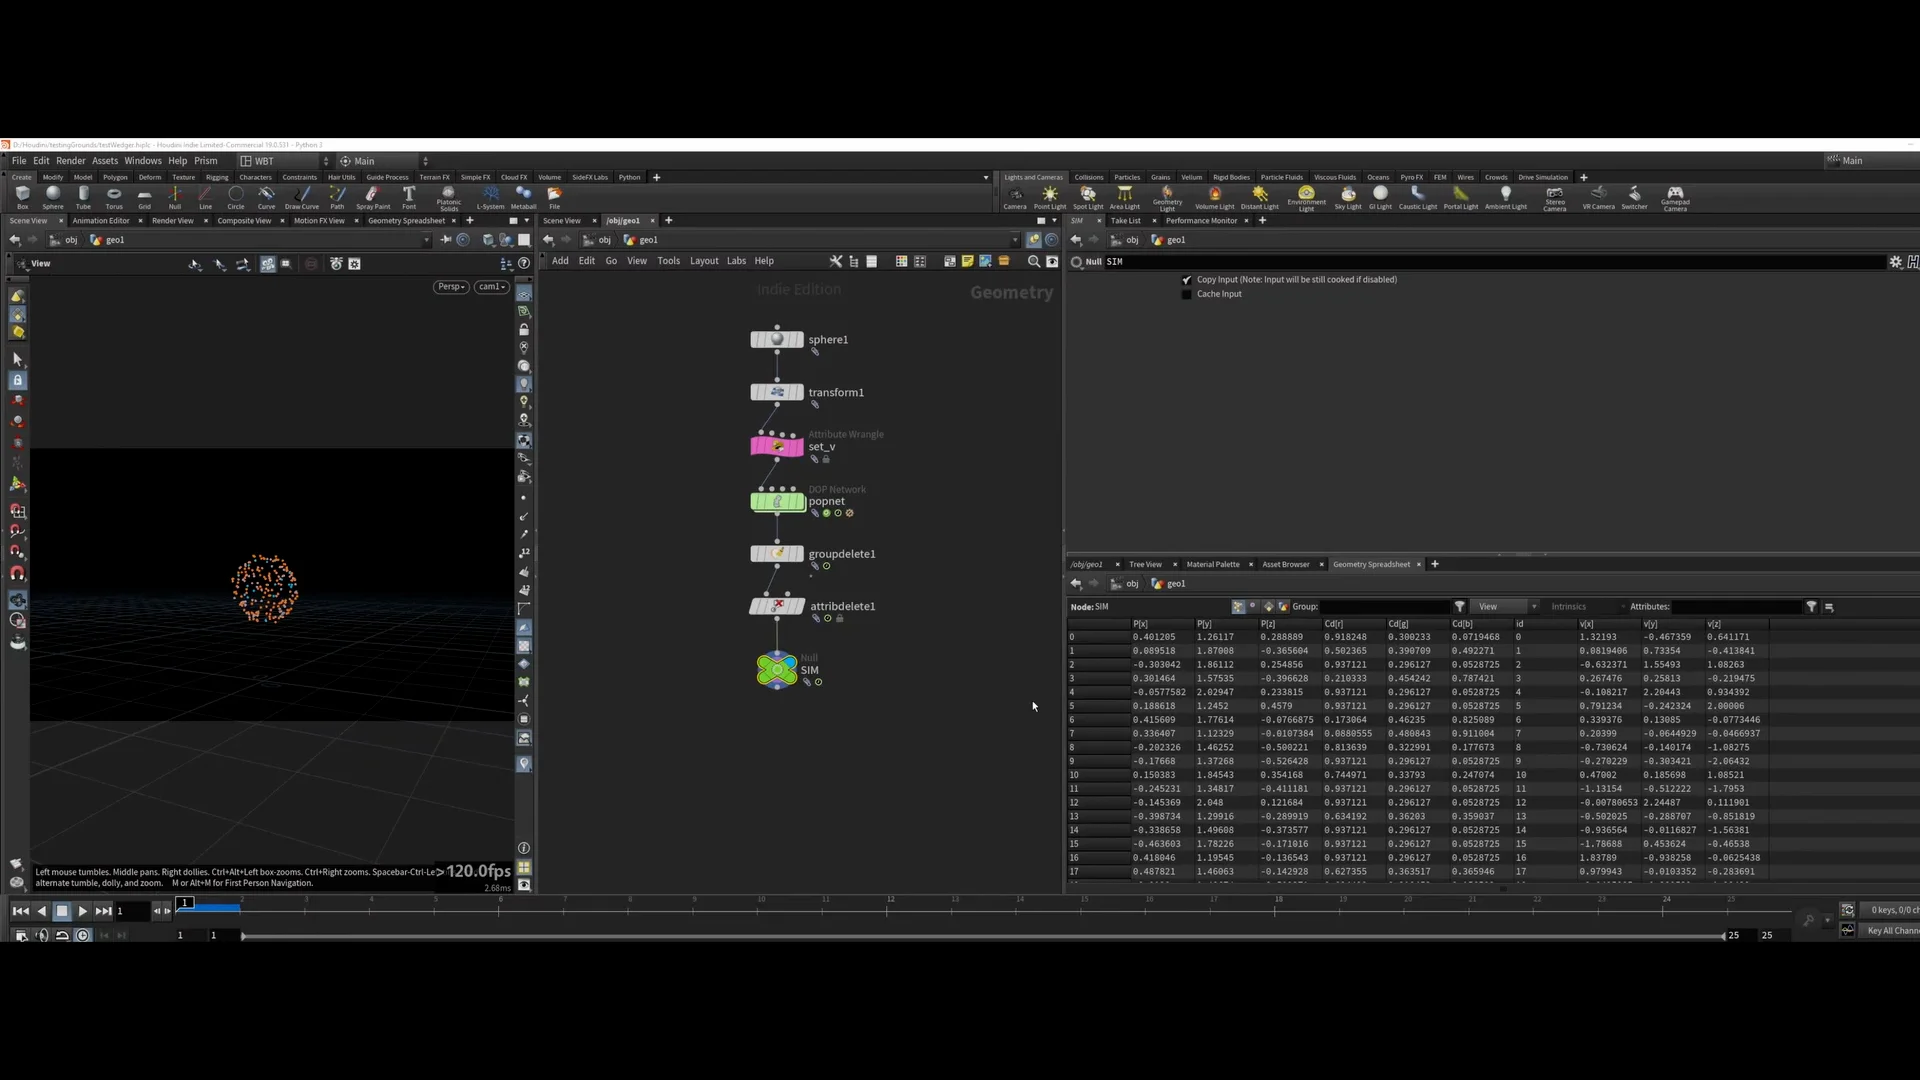Image resolution: width=1920 pixels, height=1080 pixels.
Task: Click the Point Light shelf tool
Action: coord(1049,196)
